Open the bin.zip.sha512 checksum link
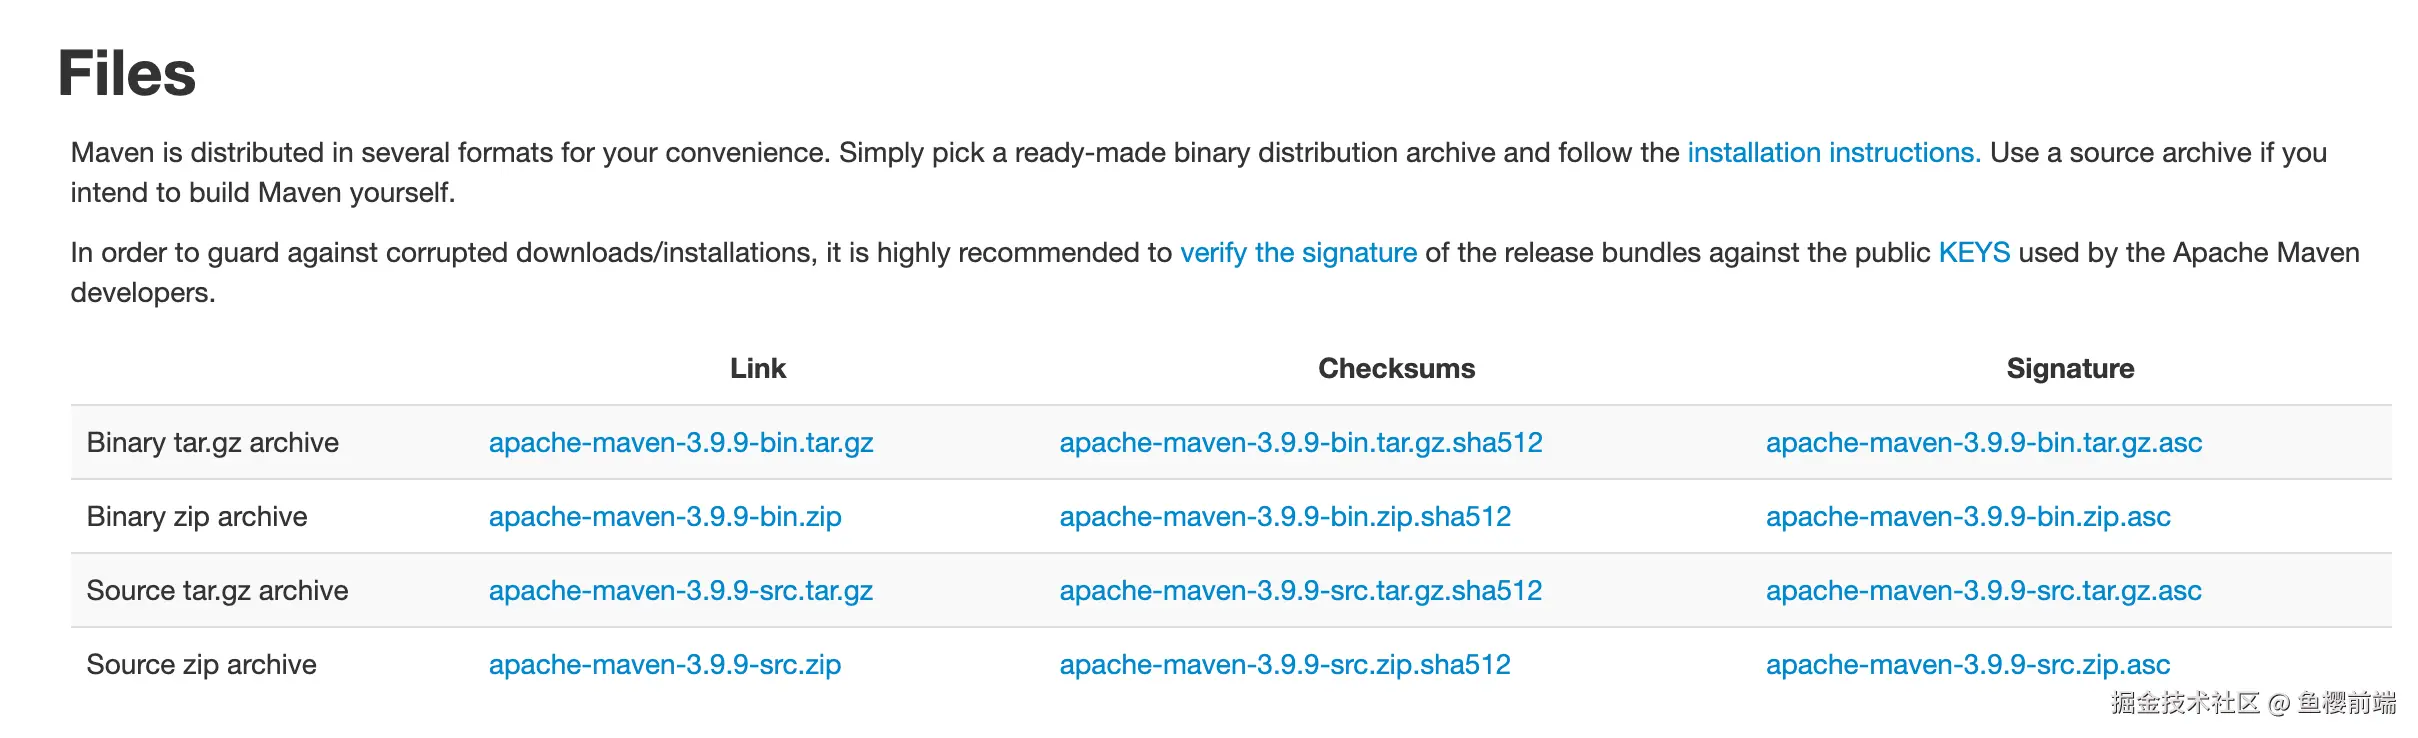The width and height of the screenshot is (2418, 738). click(x=1284, y=517)
